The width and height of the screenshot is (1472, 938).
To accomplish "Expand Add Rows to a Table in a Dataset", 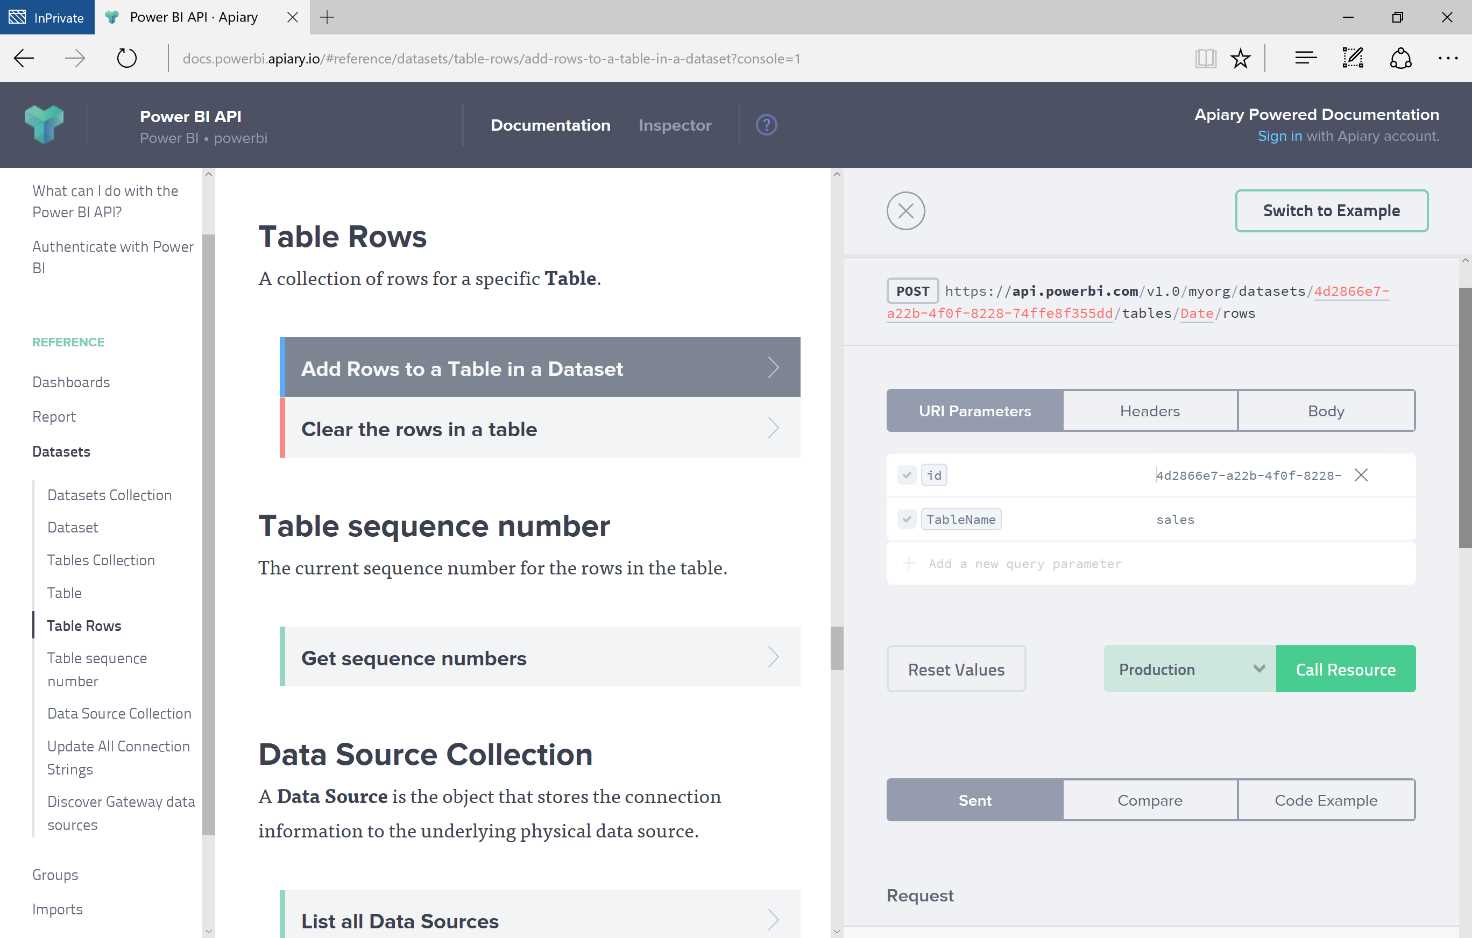I will point(540,367).
